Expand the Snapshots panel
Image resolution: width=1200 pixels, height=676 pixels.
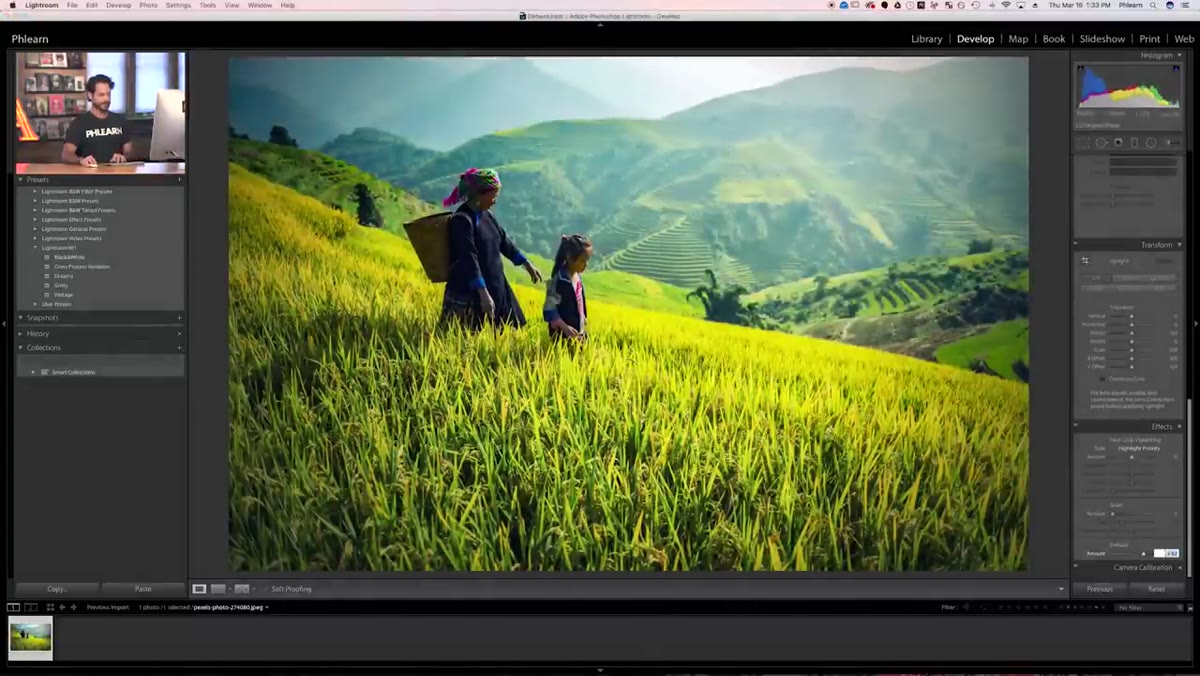coord(21,317)
